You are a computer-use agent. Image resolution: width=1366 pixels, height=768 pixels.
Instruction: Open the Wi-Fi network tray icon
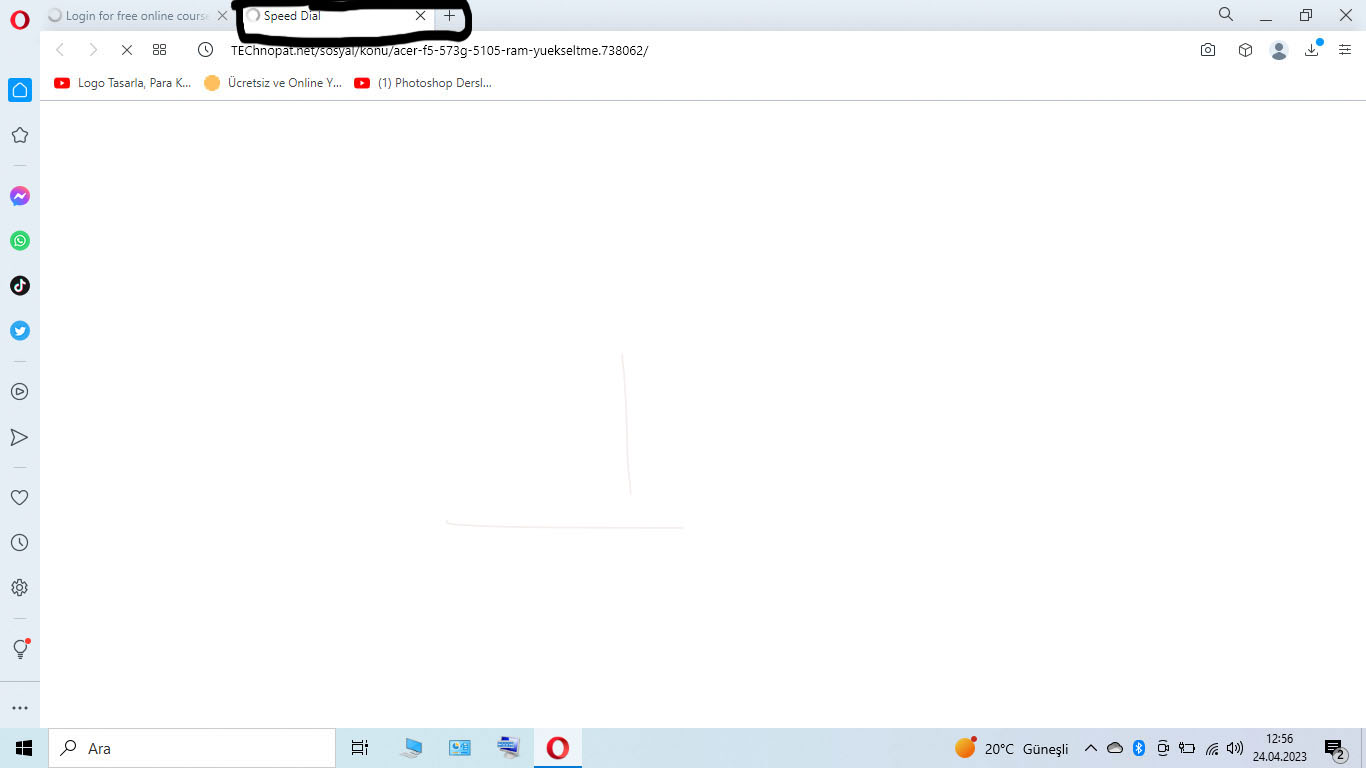[x=1212, y=748]
